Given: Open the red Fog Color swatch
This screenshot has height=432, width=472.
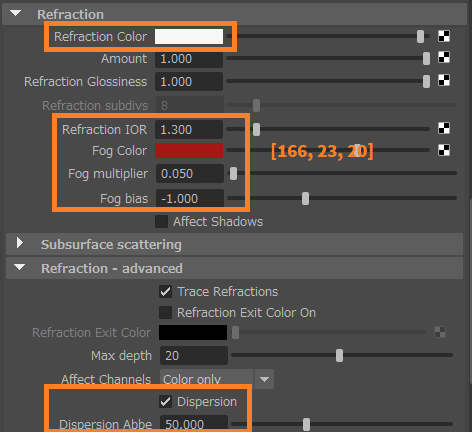Looking at the screenshot, I should (x=189, y=151).
